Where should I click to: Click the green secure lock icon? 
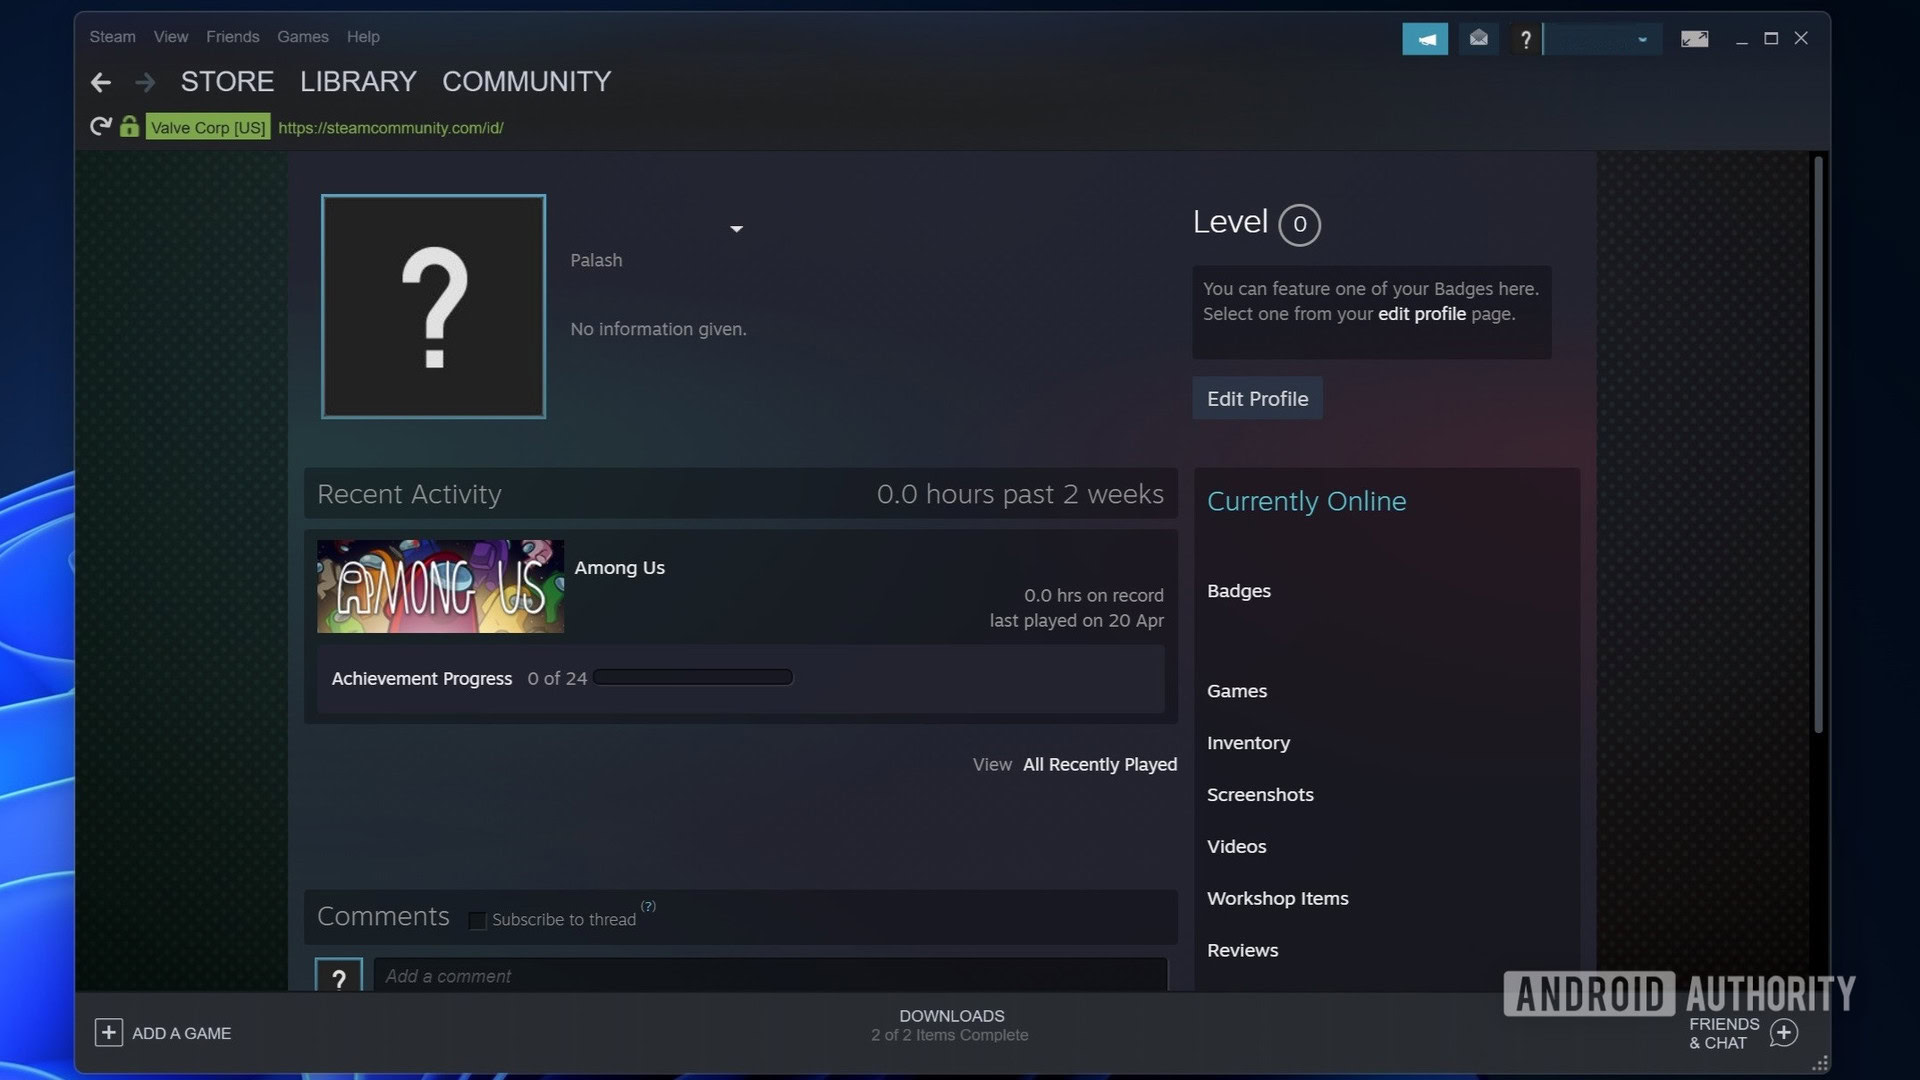point(129,127)
